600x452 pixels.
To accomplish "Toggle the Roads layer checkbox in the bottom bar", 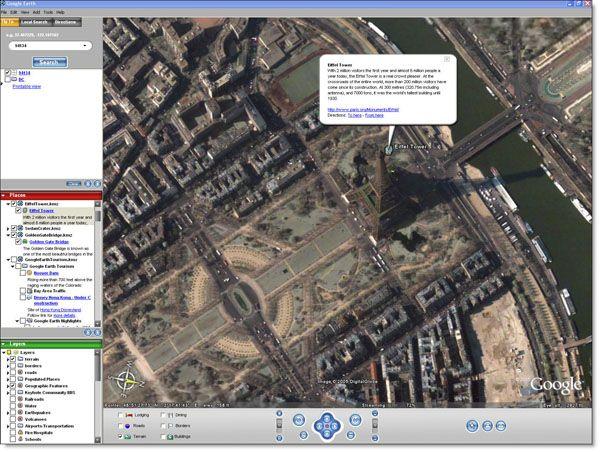I will tap(122, 425).
